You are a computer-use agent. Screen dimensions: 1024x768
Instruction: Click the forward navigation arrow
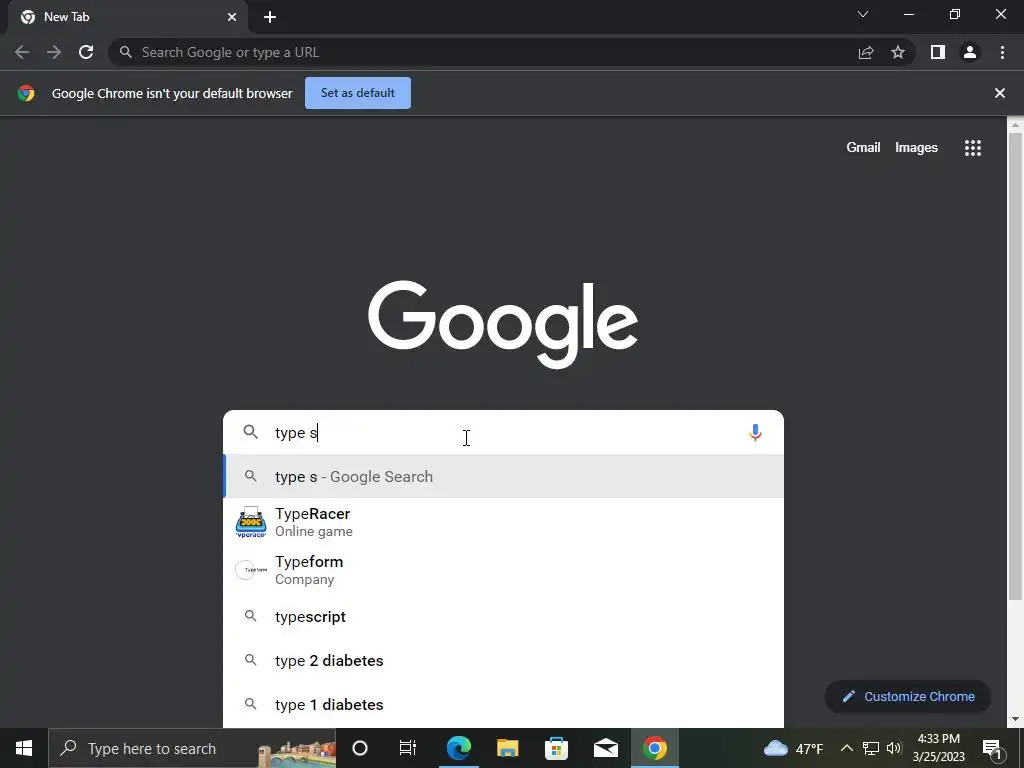tap(54, 52)
